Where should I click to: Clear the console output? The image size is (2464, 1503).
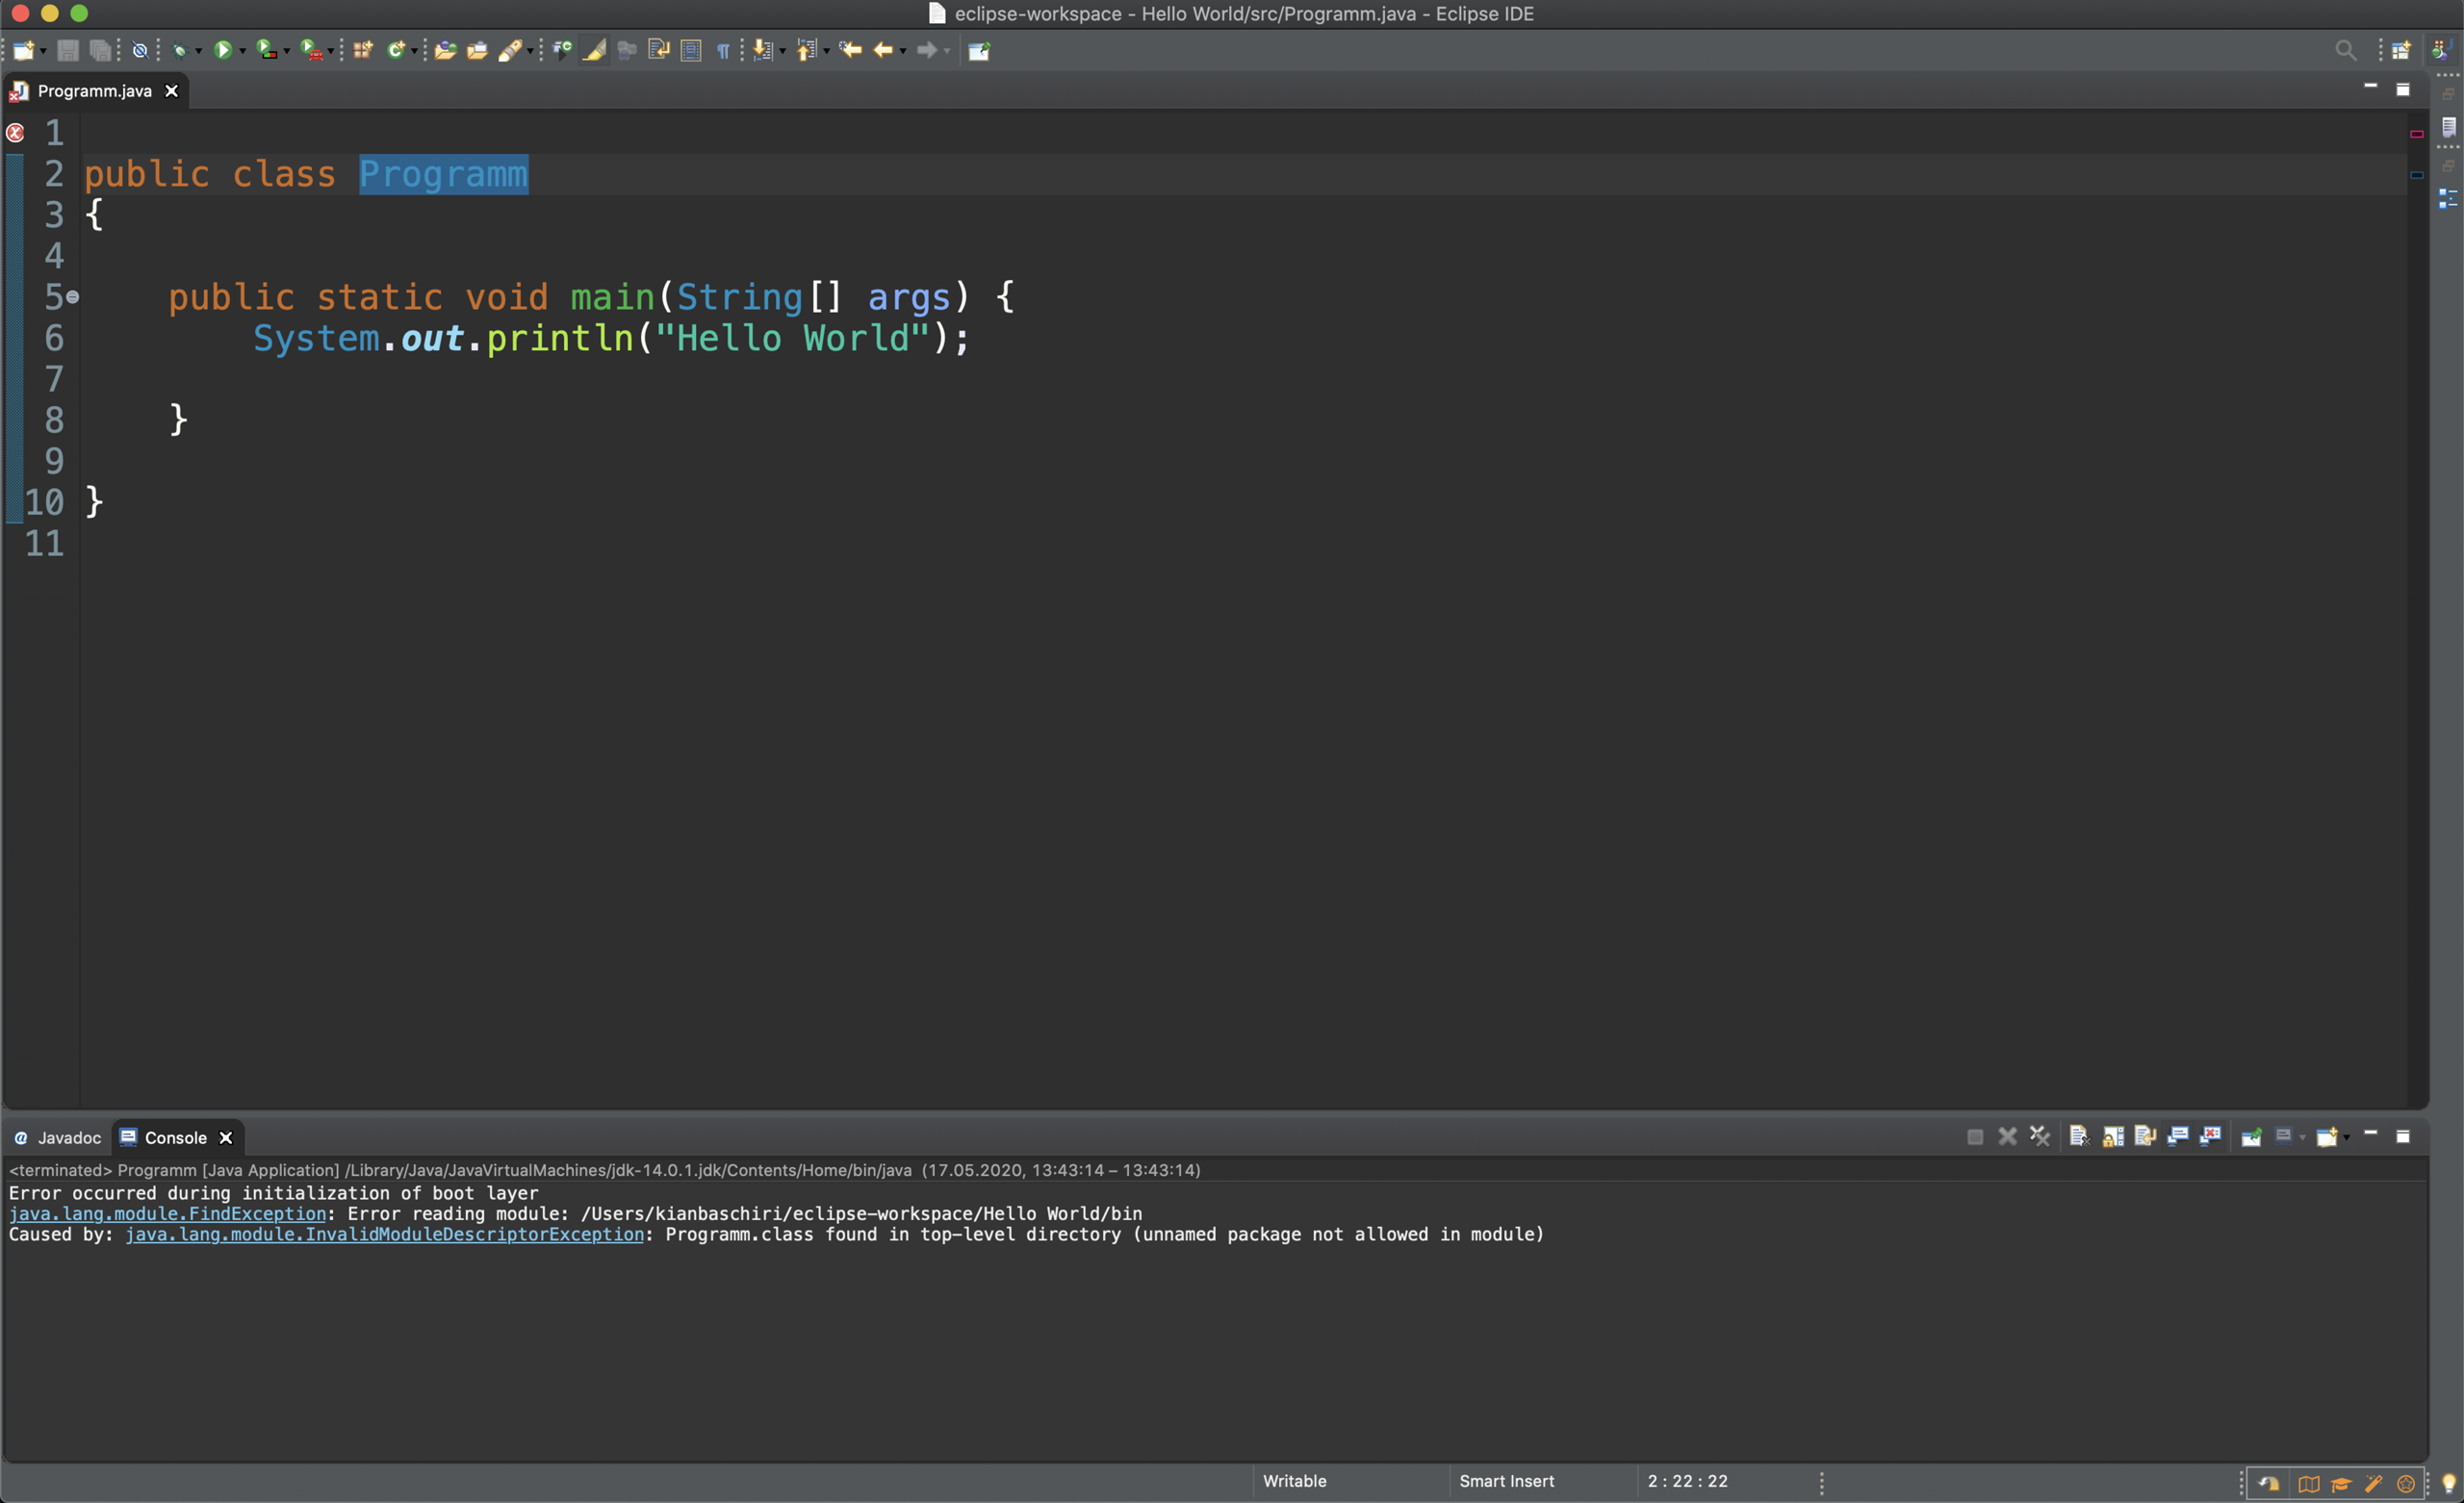click(2079, 1137)
